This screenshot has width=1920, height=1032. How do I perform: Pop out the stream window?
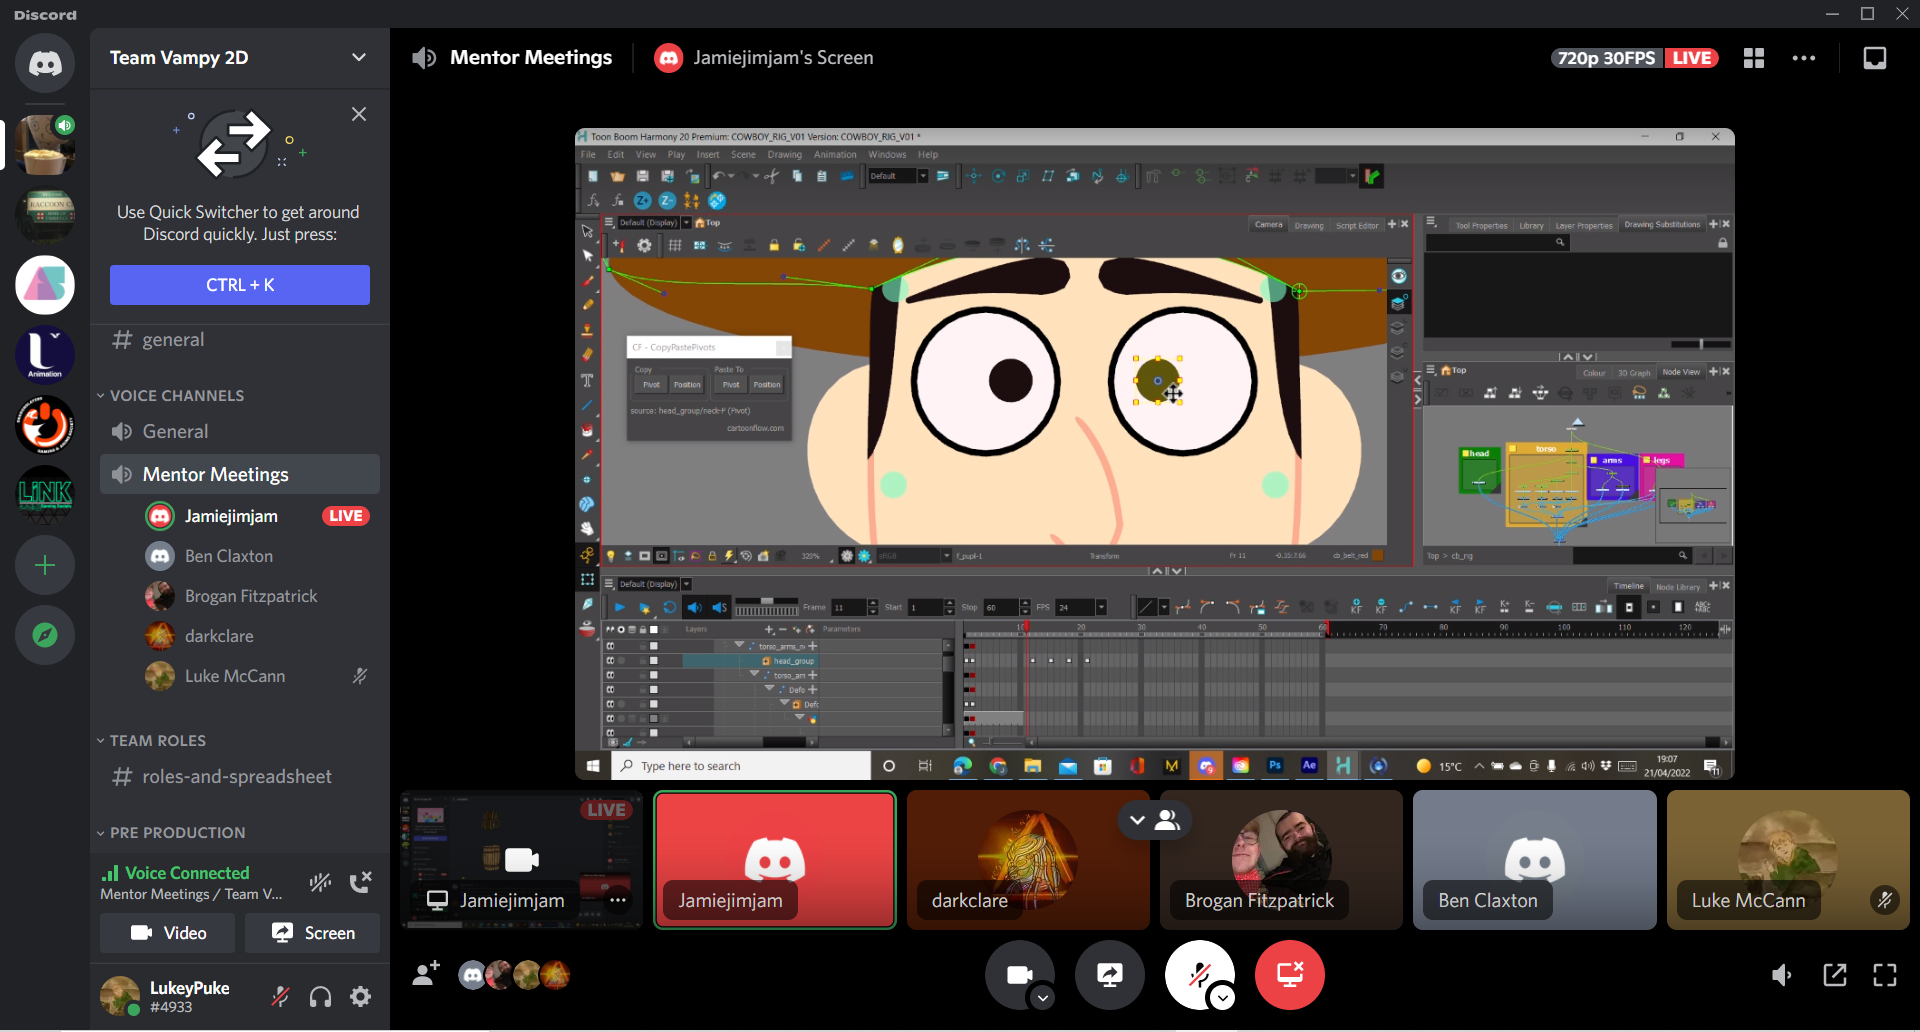[x=1835, y=975]
